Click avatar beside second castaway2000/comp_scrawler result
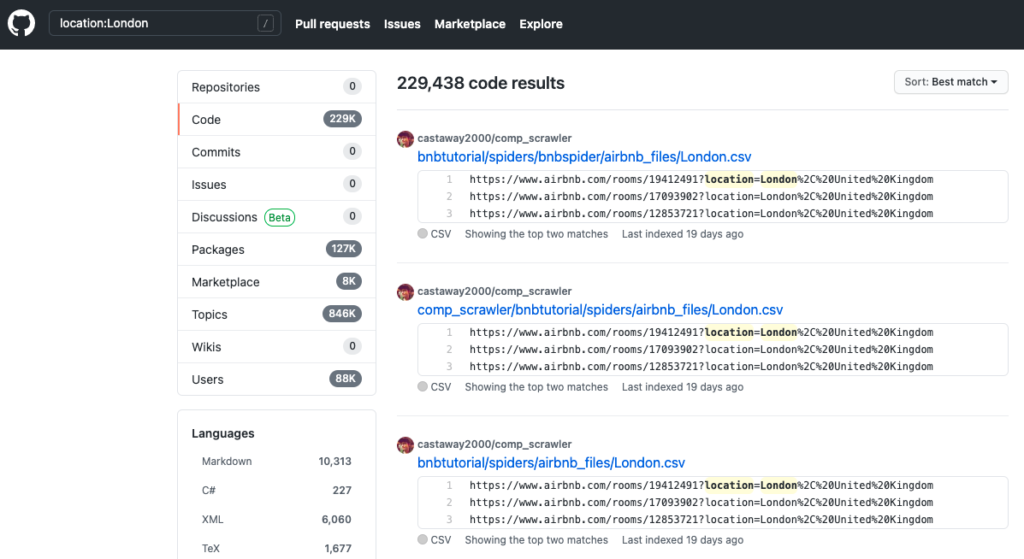The height and width of the screenshot is (559, 1024). tap(405, 292)
